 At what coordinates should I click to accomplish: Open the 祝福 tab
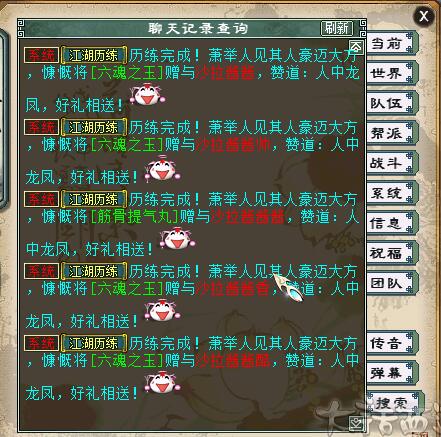[389, 253]
